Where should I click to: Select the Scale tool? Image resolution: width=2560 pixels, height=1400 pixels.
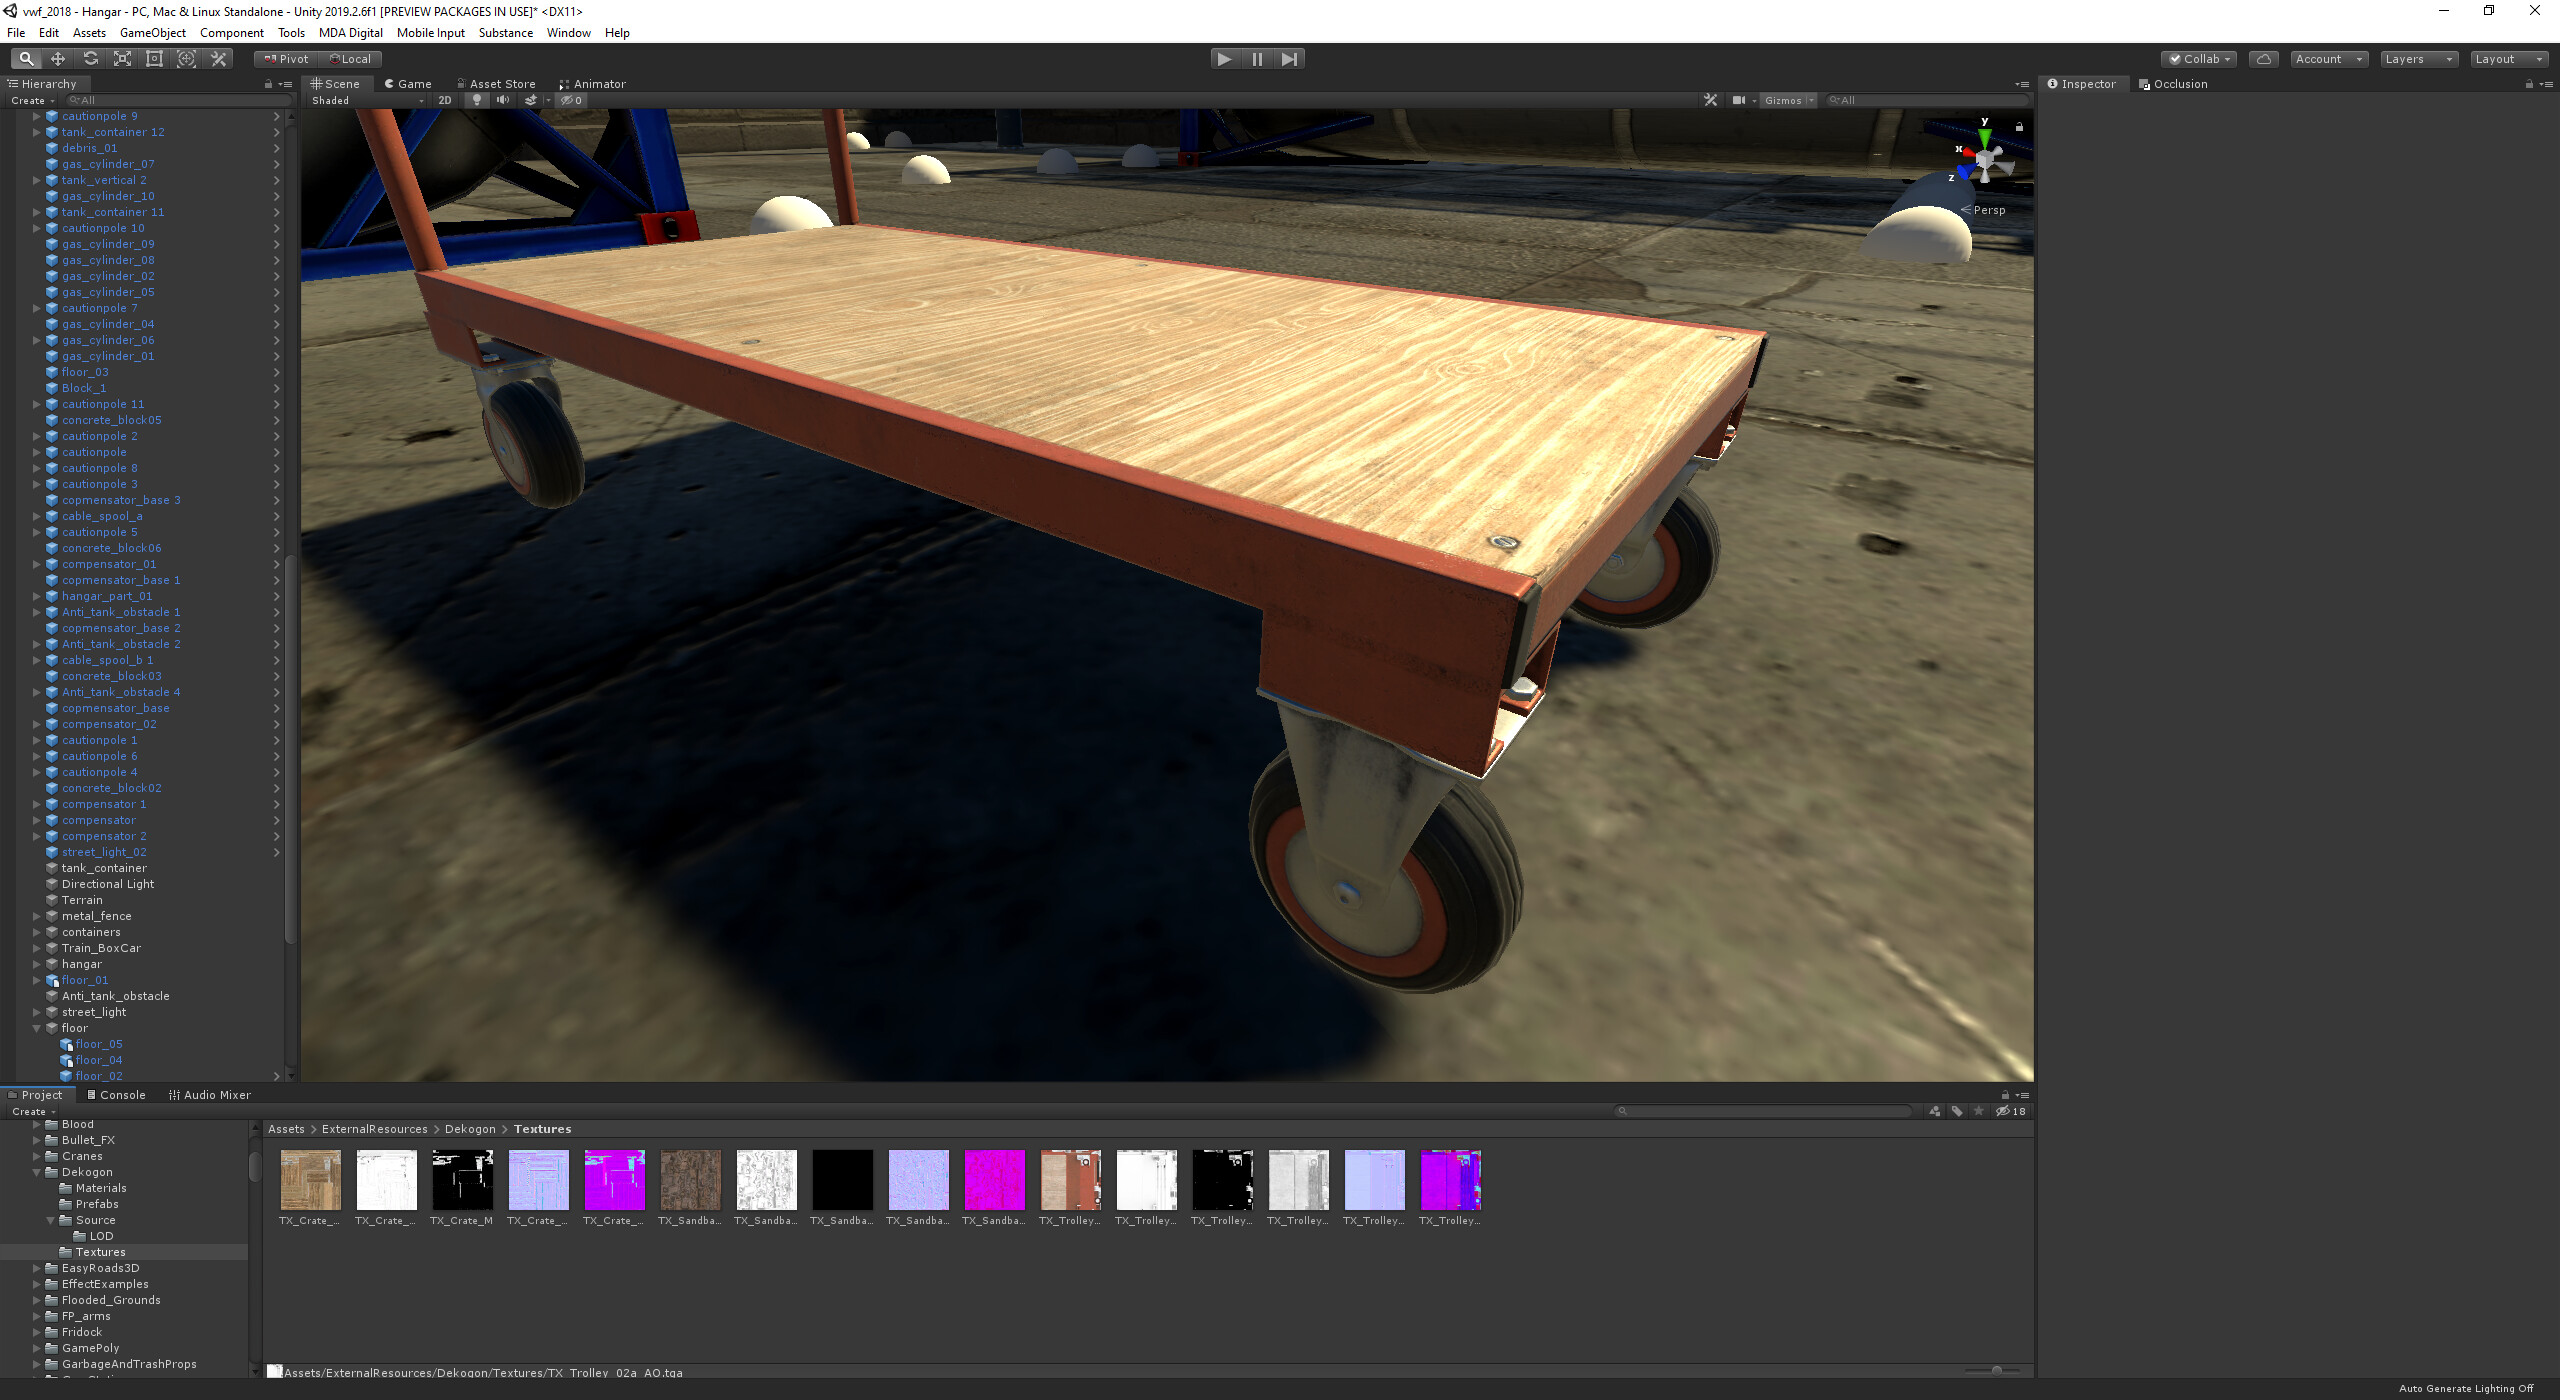coord(122,59)
